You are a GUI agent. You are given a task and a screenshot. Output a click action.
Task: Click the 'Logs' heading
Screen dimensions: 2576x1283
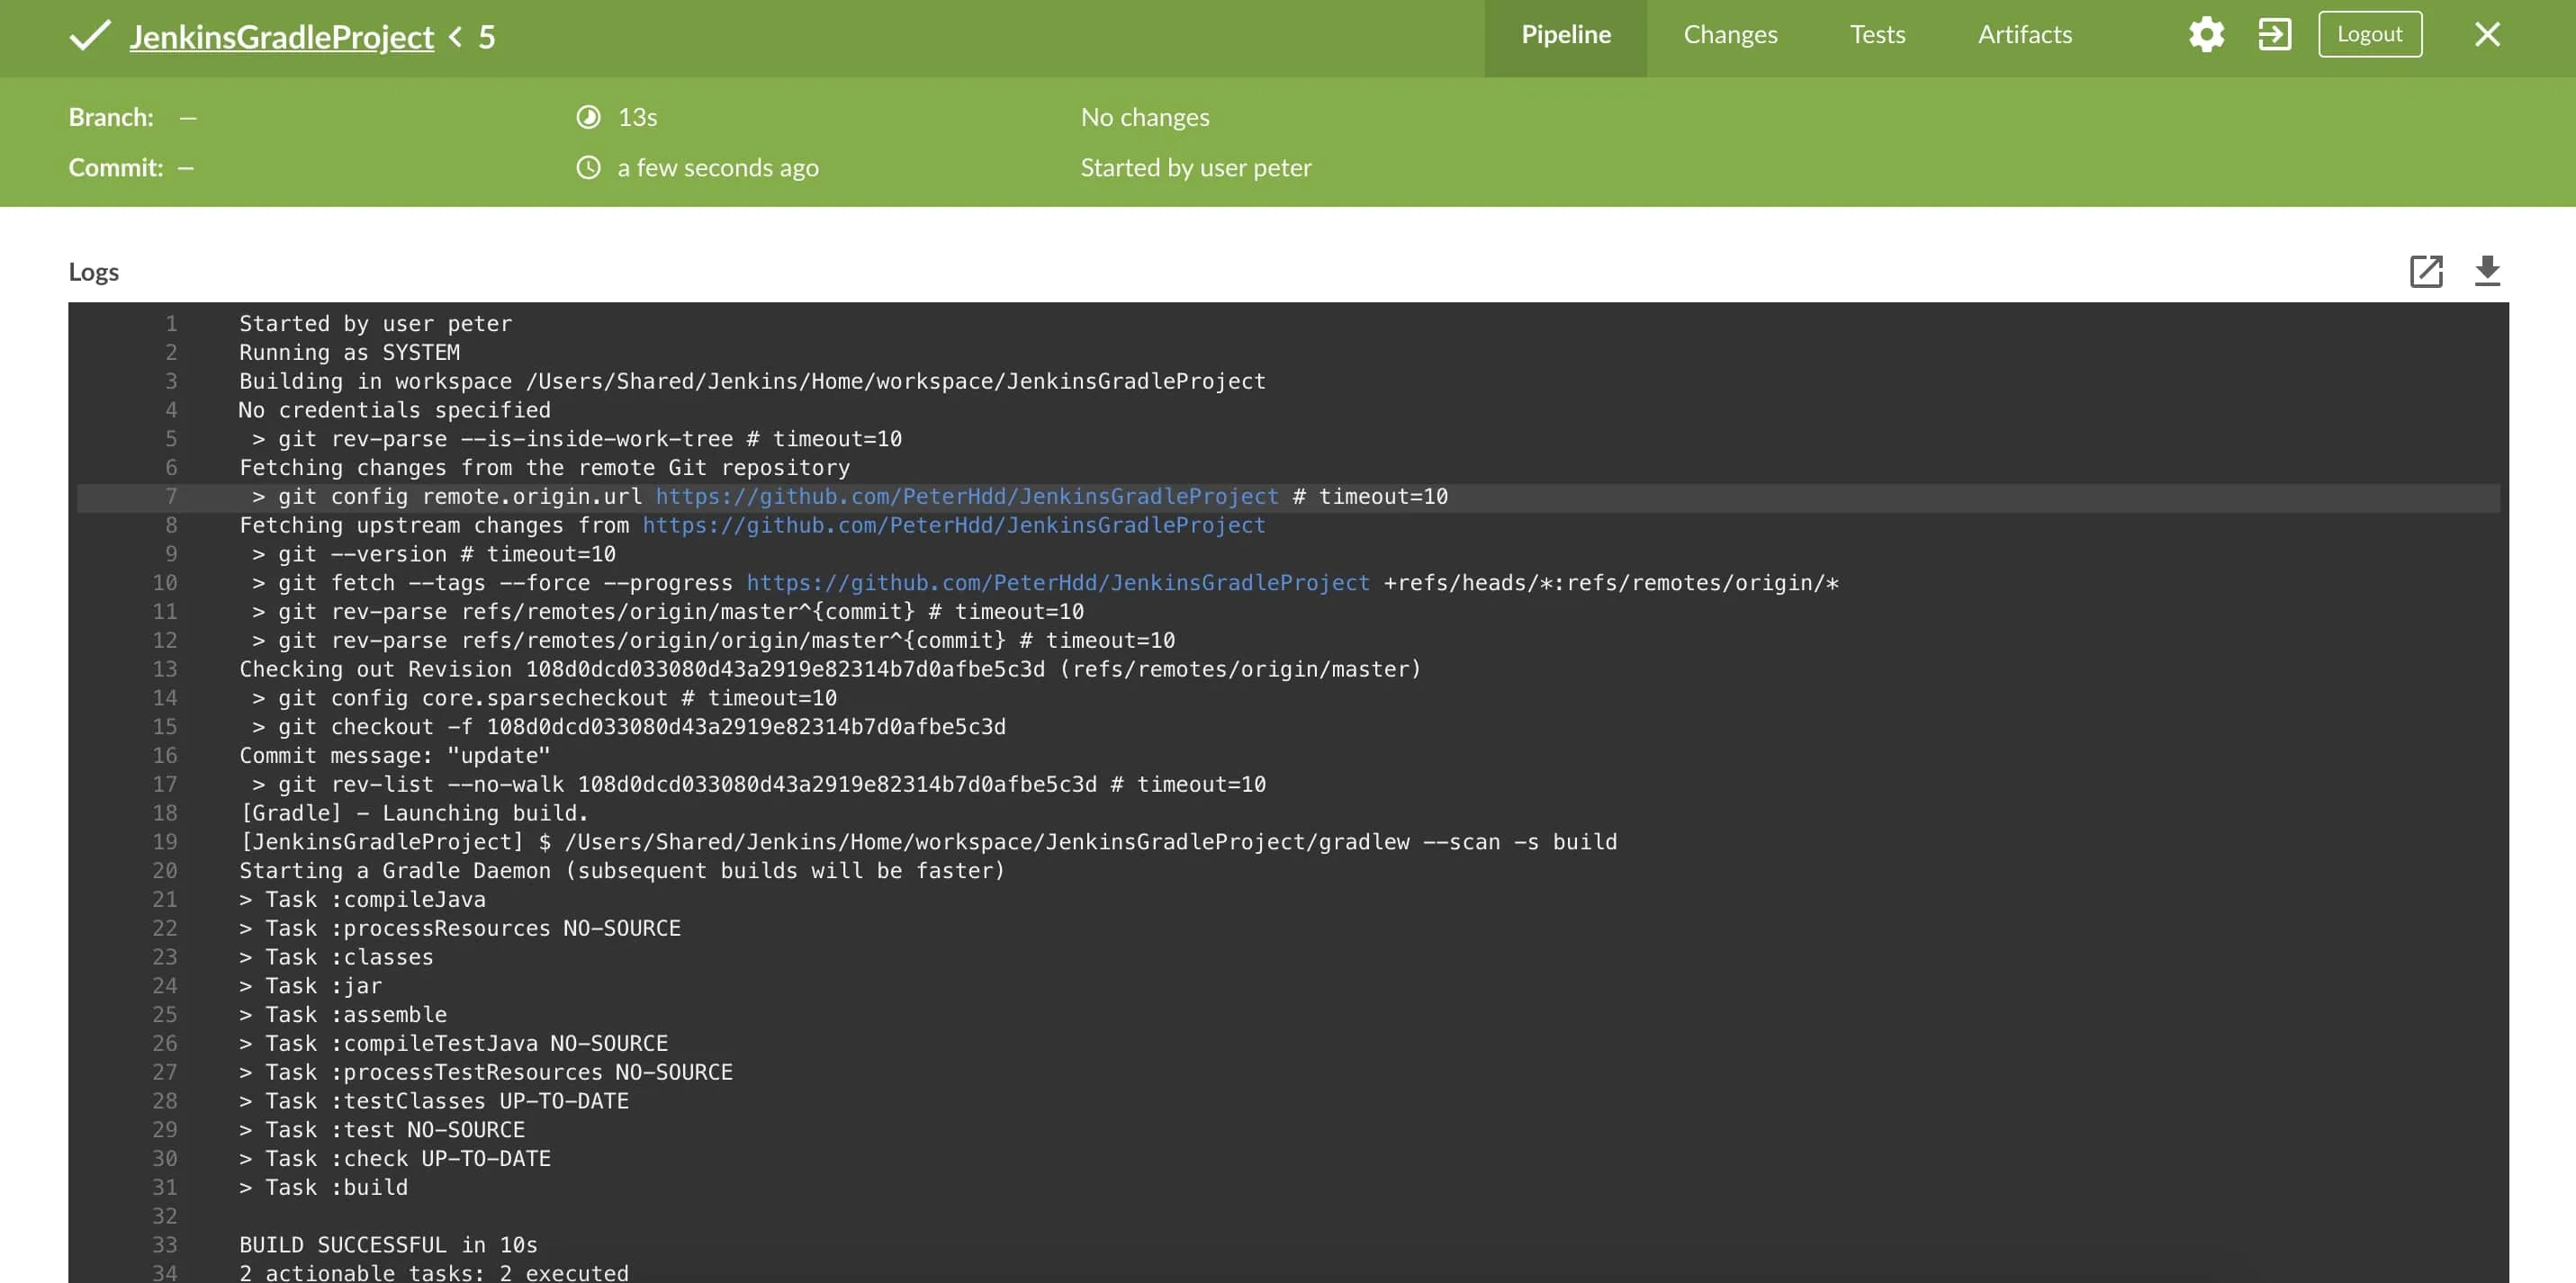click(93, 272)
